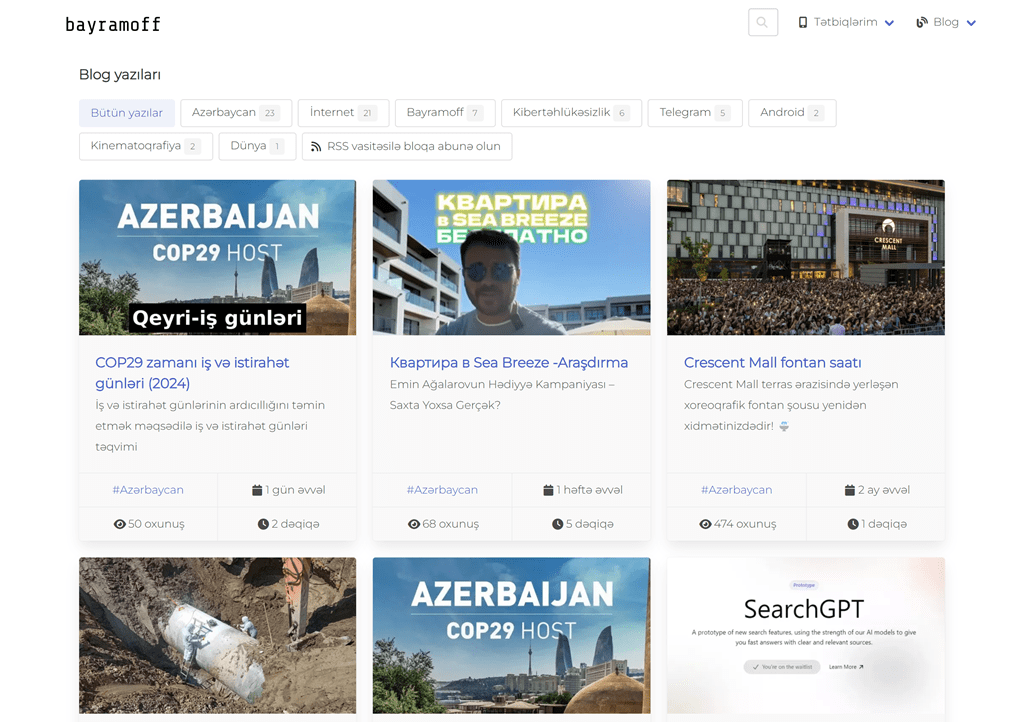Open the SearchGPT thumbnail
The height and width of the screenshot is (722, 1024).
click(x=806, y=635)
